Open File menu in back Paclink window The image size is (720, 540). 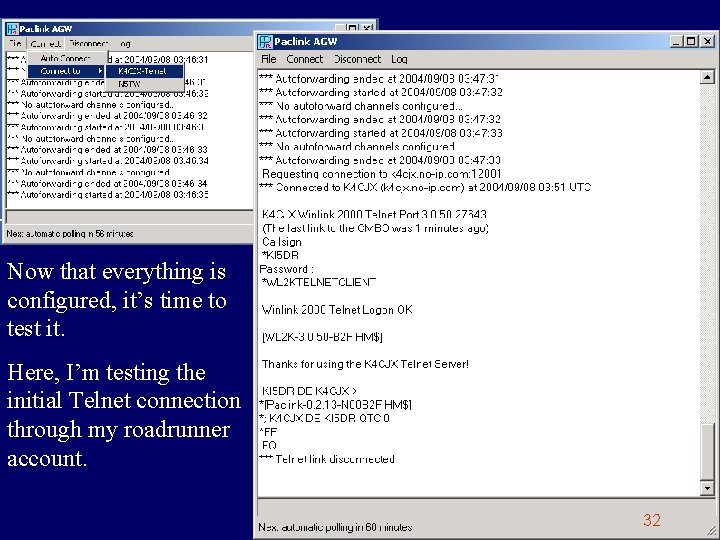[x=15, y=43]
